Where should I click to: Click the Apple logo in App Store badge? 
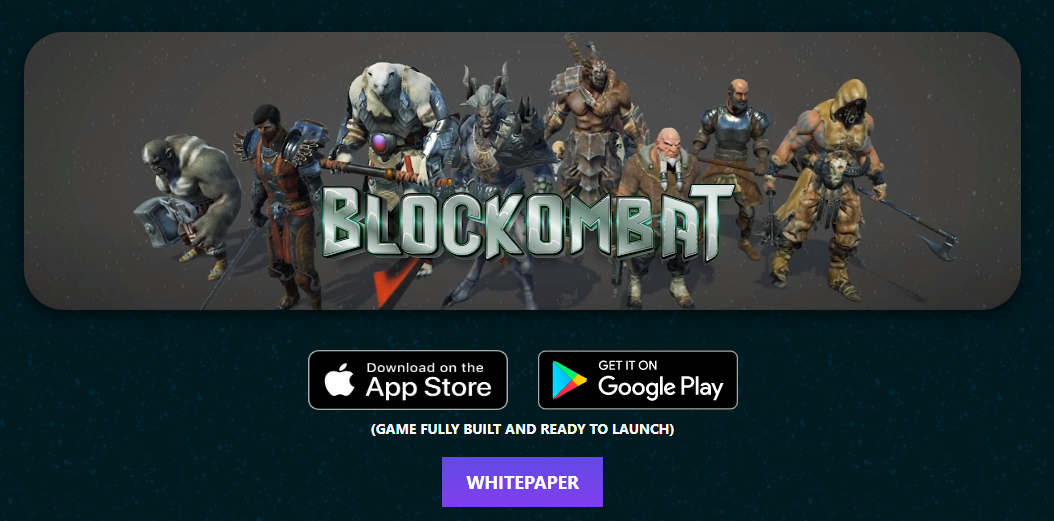(339, 380)
